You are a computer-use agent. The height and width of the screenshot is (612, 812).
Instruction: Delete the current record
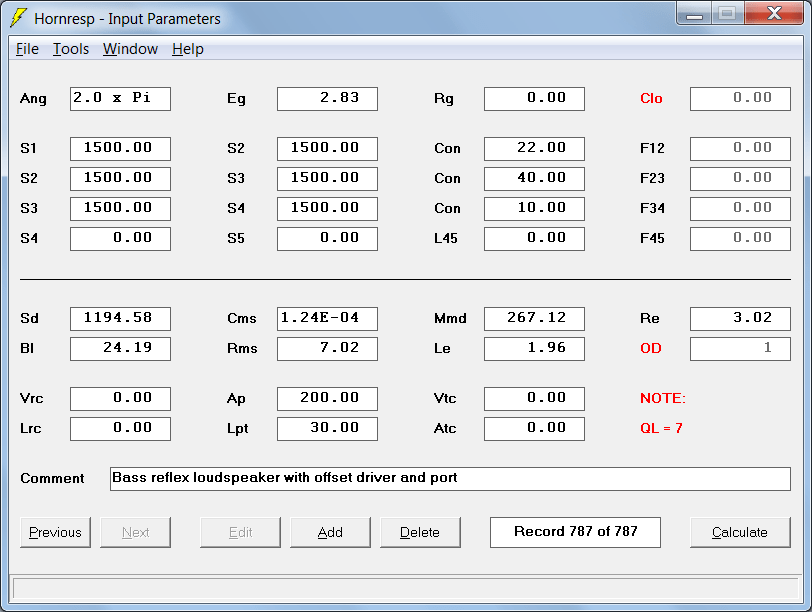420,532
